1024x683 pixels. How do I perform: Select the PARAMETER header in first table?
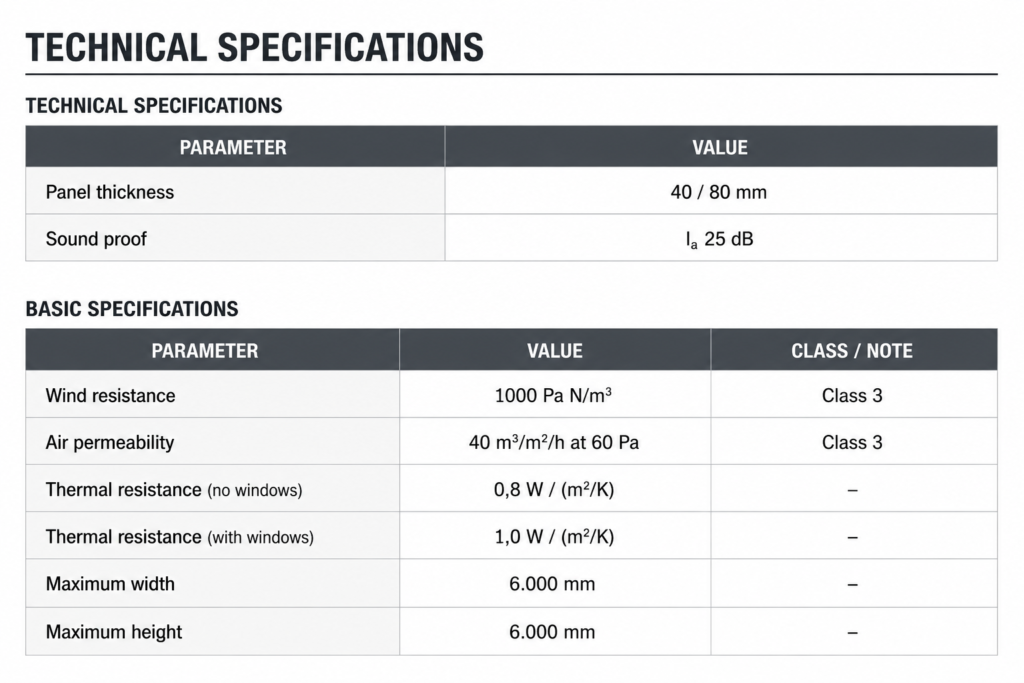[233, 148]
